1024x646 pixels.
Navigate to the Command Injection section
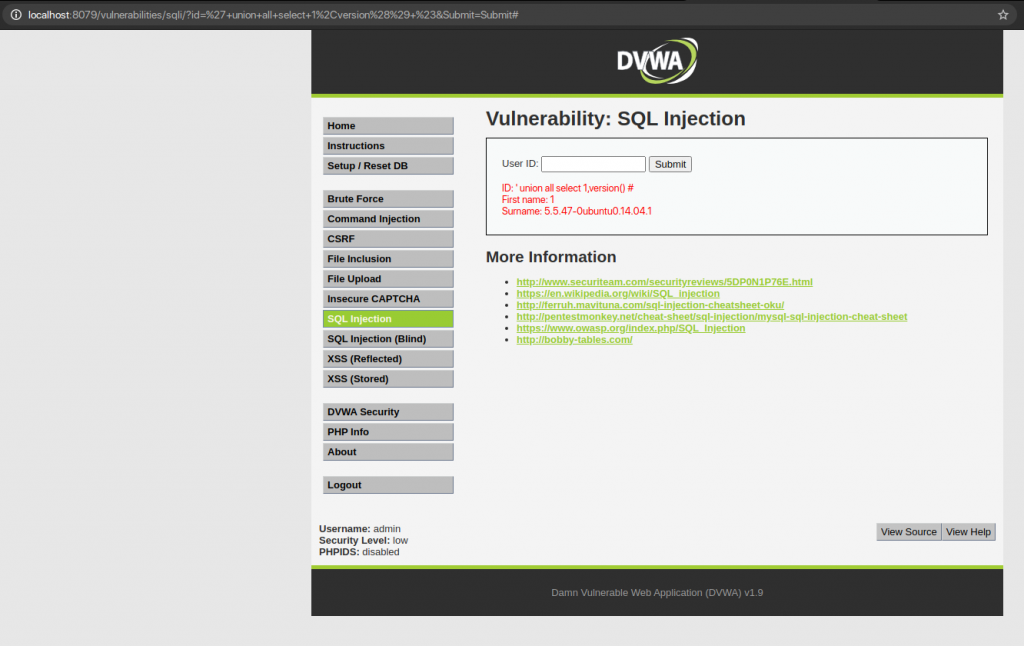pyautogui.click(x=388, y=218)
